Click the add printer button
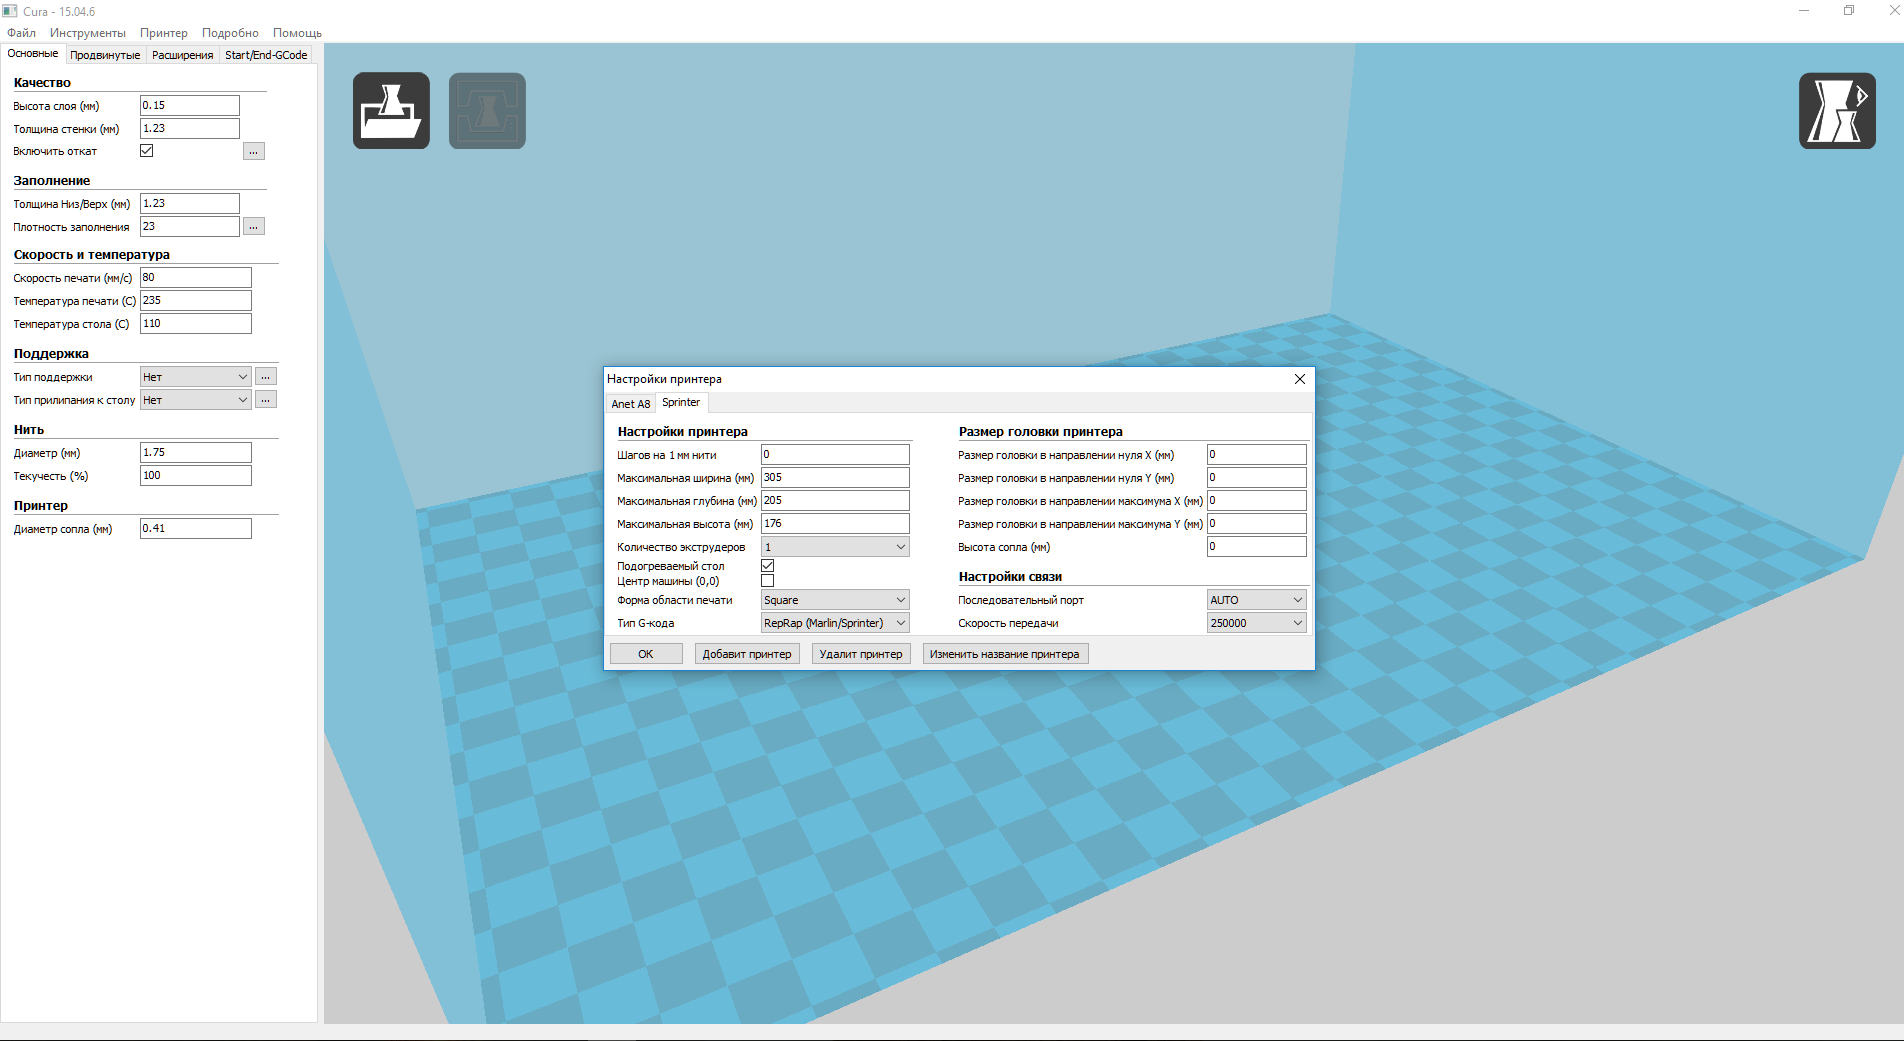Screen dimensions: 1904x1041 pos(746,654)
